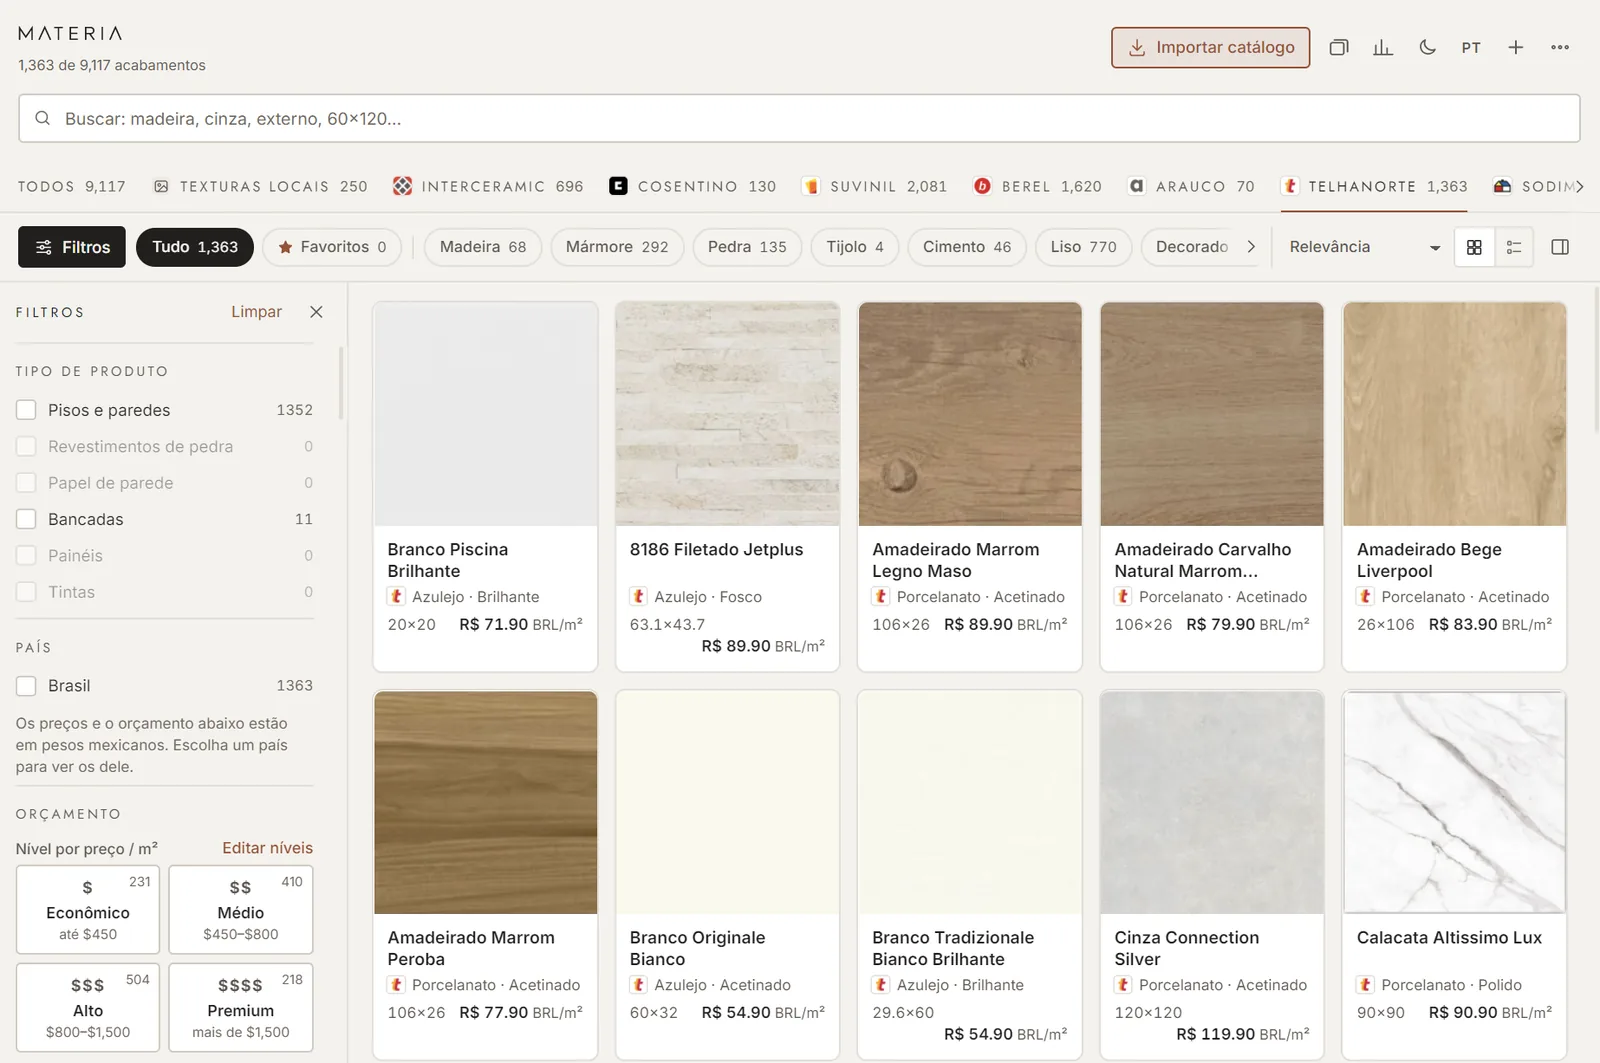Open the Arauco brand tab
1600x1063 pixels.
tap(1191, 186)
